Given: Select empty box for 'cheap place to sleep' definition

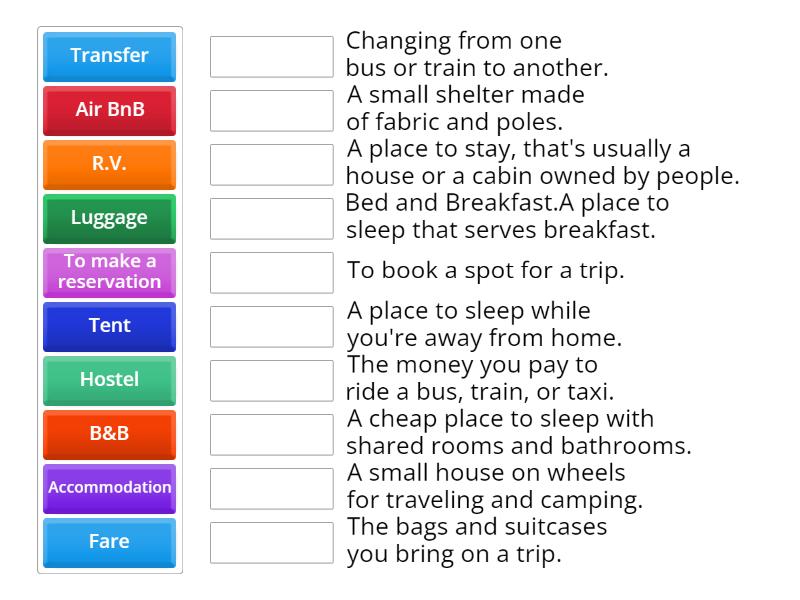Looking at the screenshot, I should (x=272, y=435).
